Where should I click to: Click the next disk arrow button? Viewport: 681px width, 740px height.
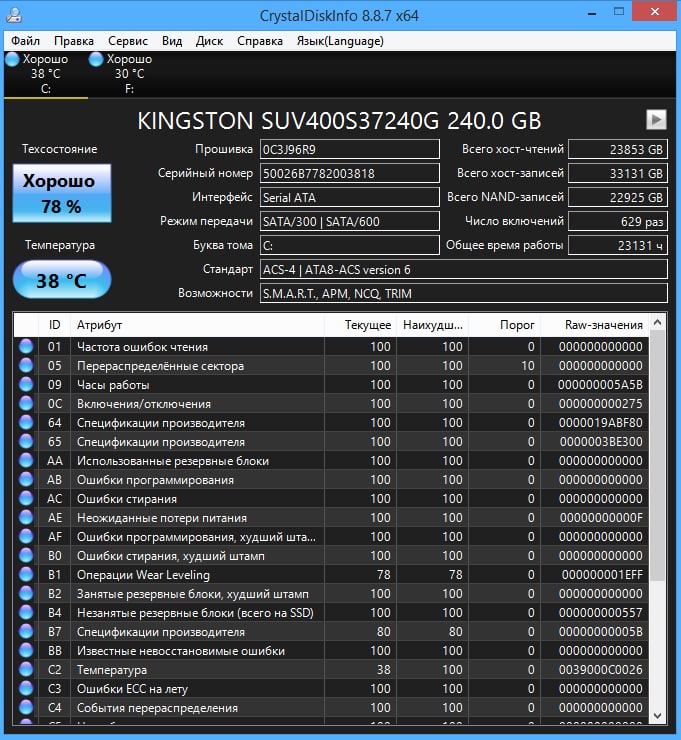(656, 119)
